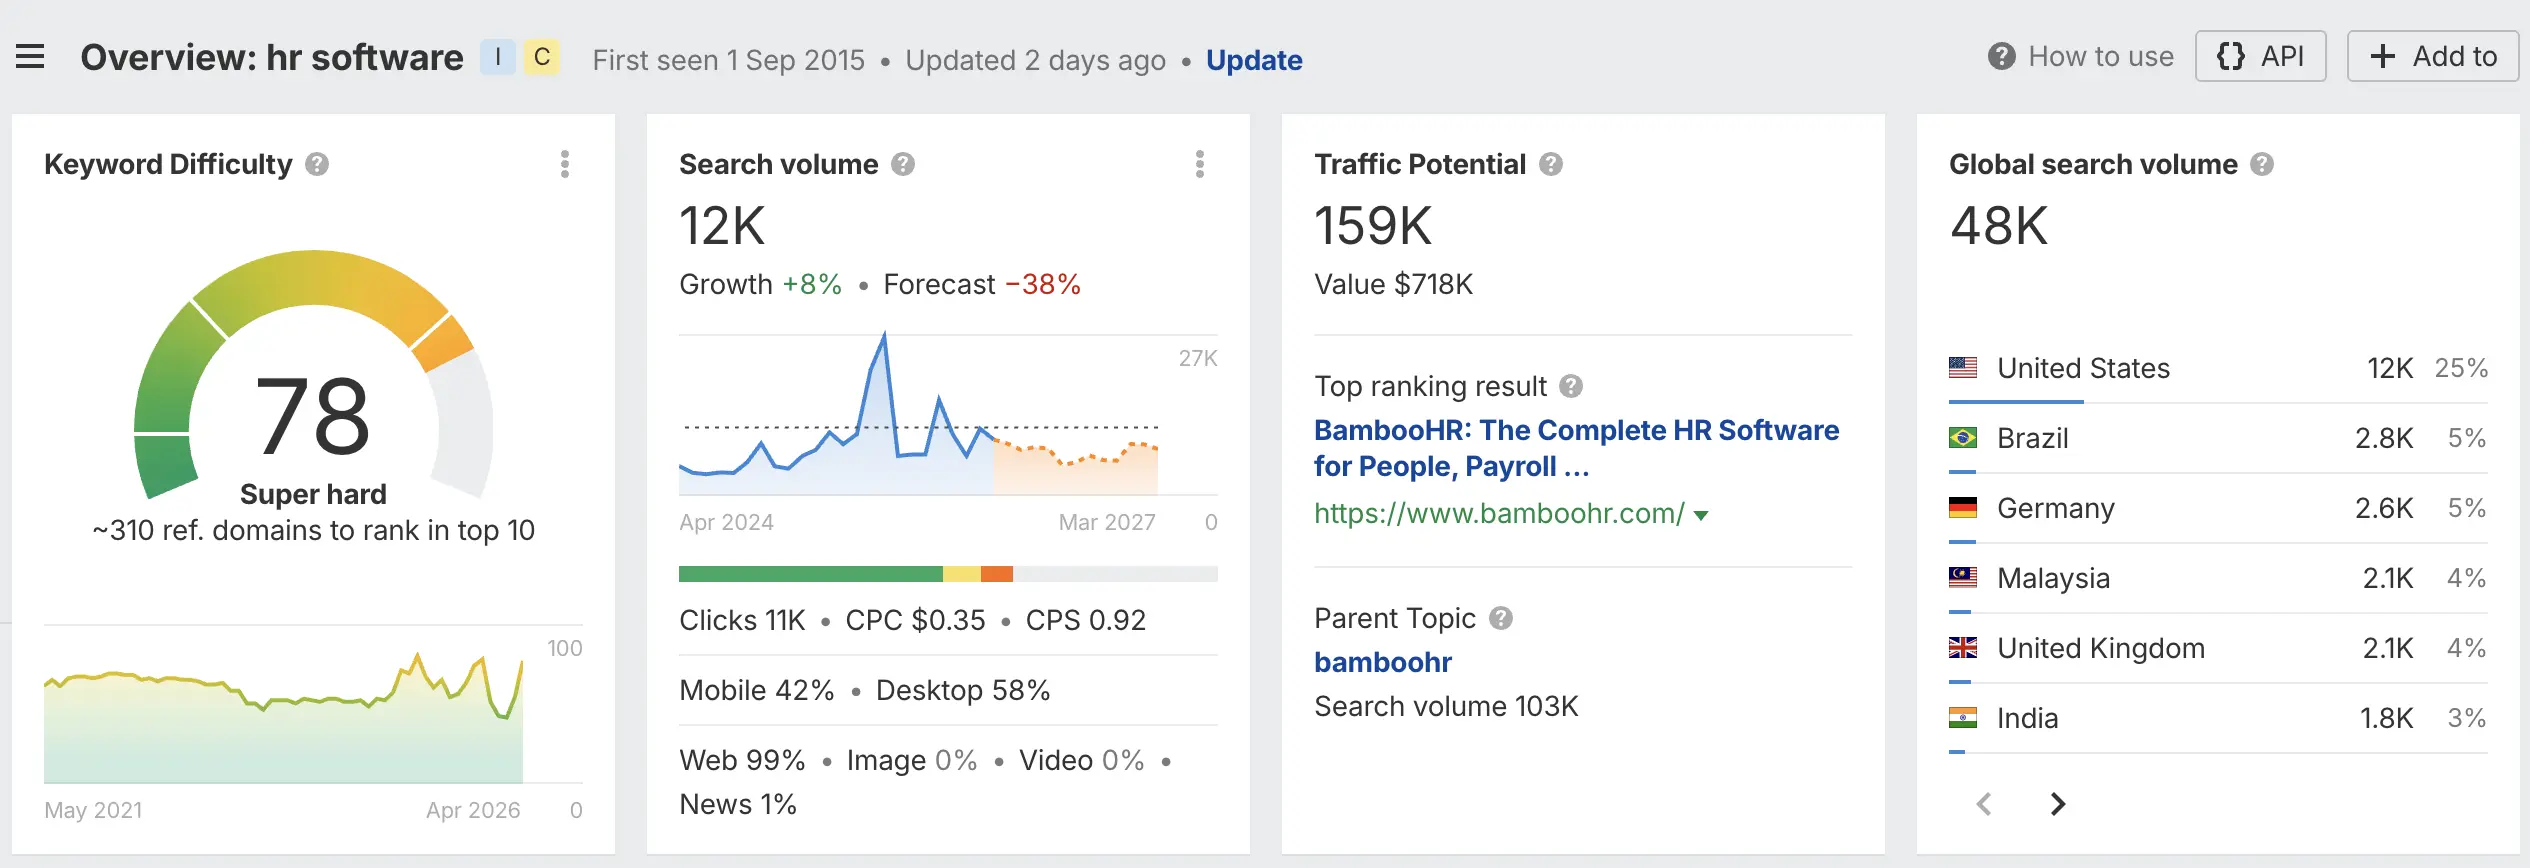The height and width of the screenshot is (868, 2530).
Task: Go to next page of countries
Action: (2057, 803)
